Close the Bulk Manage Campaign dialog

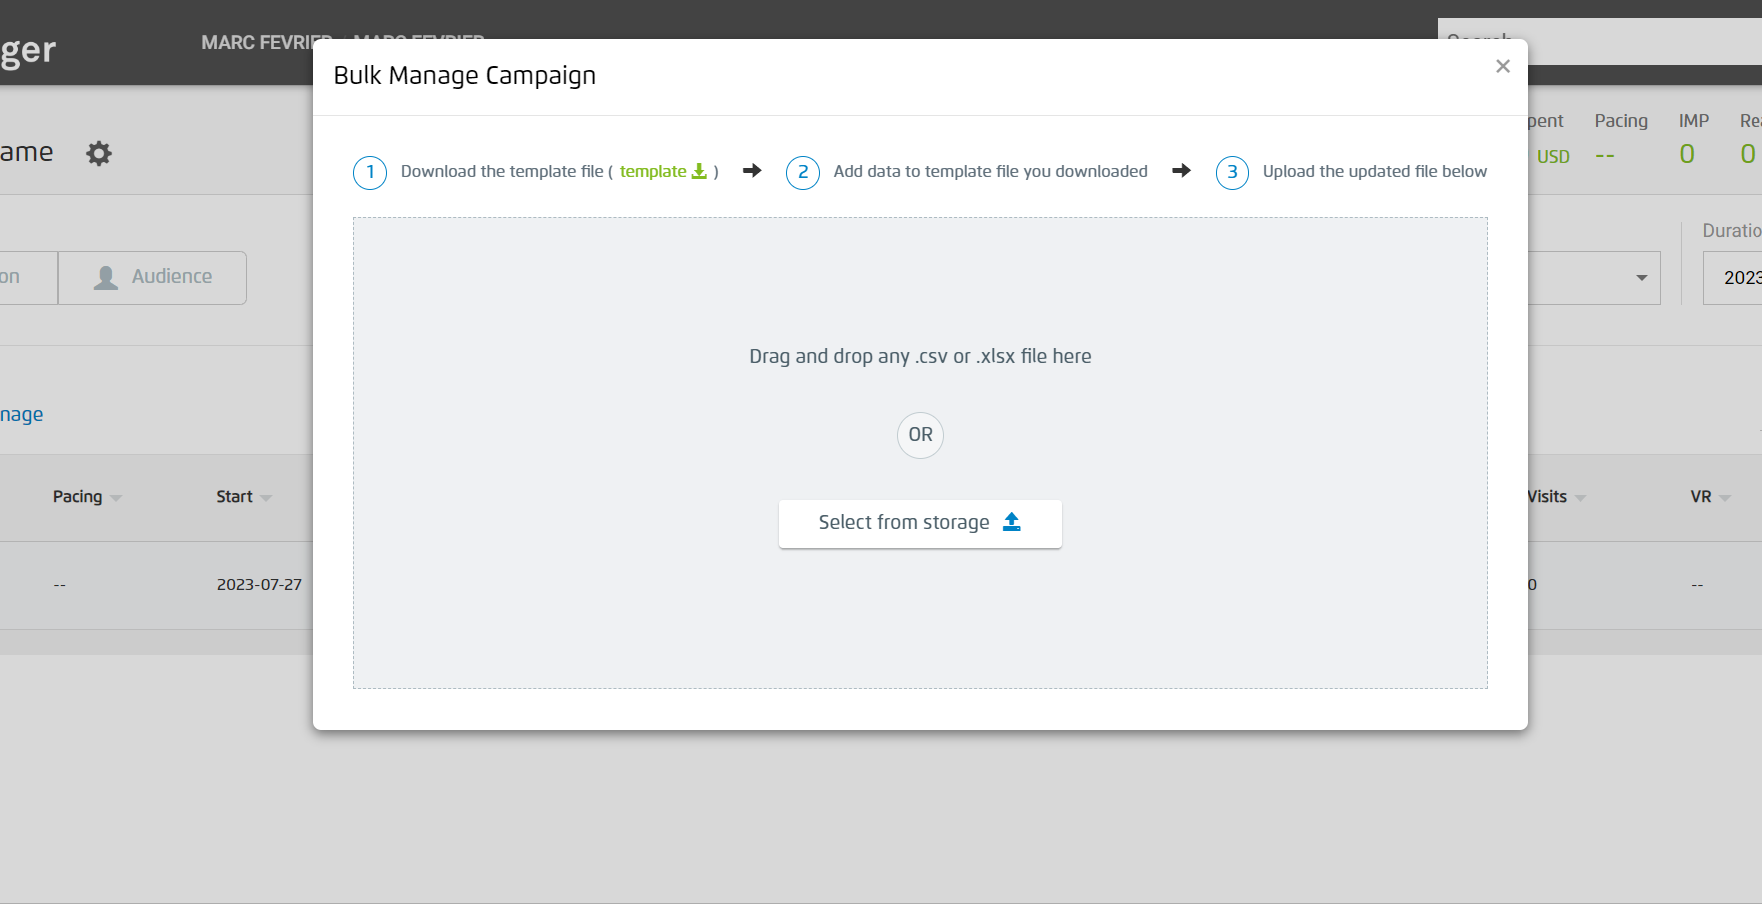pyautogui.click(x=1502, y=66)
